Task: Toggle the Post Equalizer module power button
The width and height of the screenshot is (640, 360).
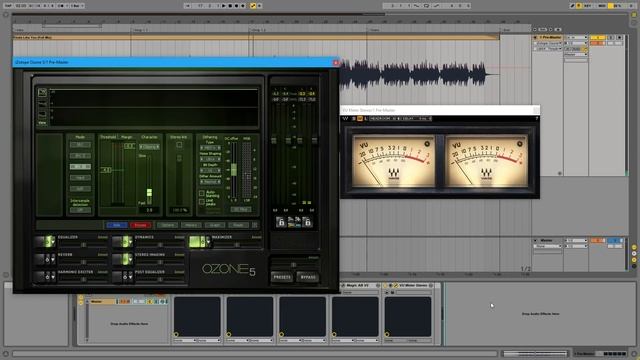Action: pyautogui.click(x=125, y=277)
